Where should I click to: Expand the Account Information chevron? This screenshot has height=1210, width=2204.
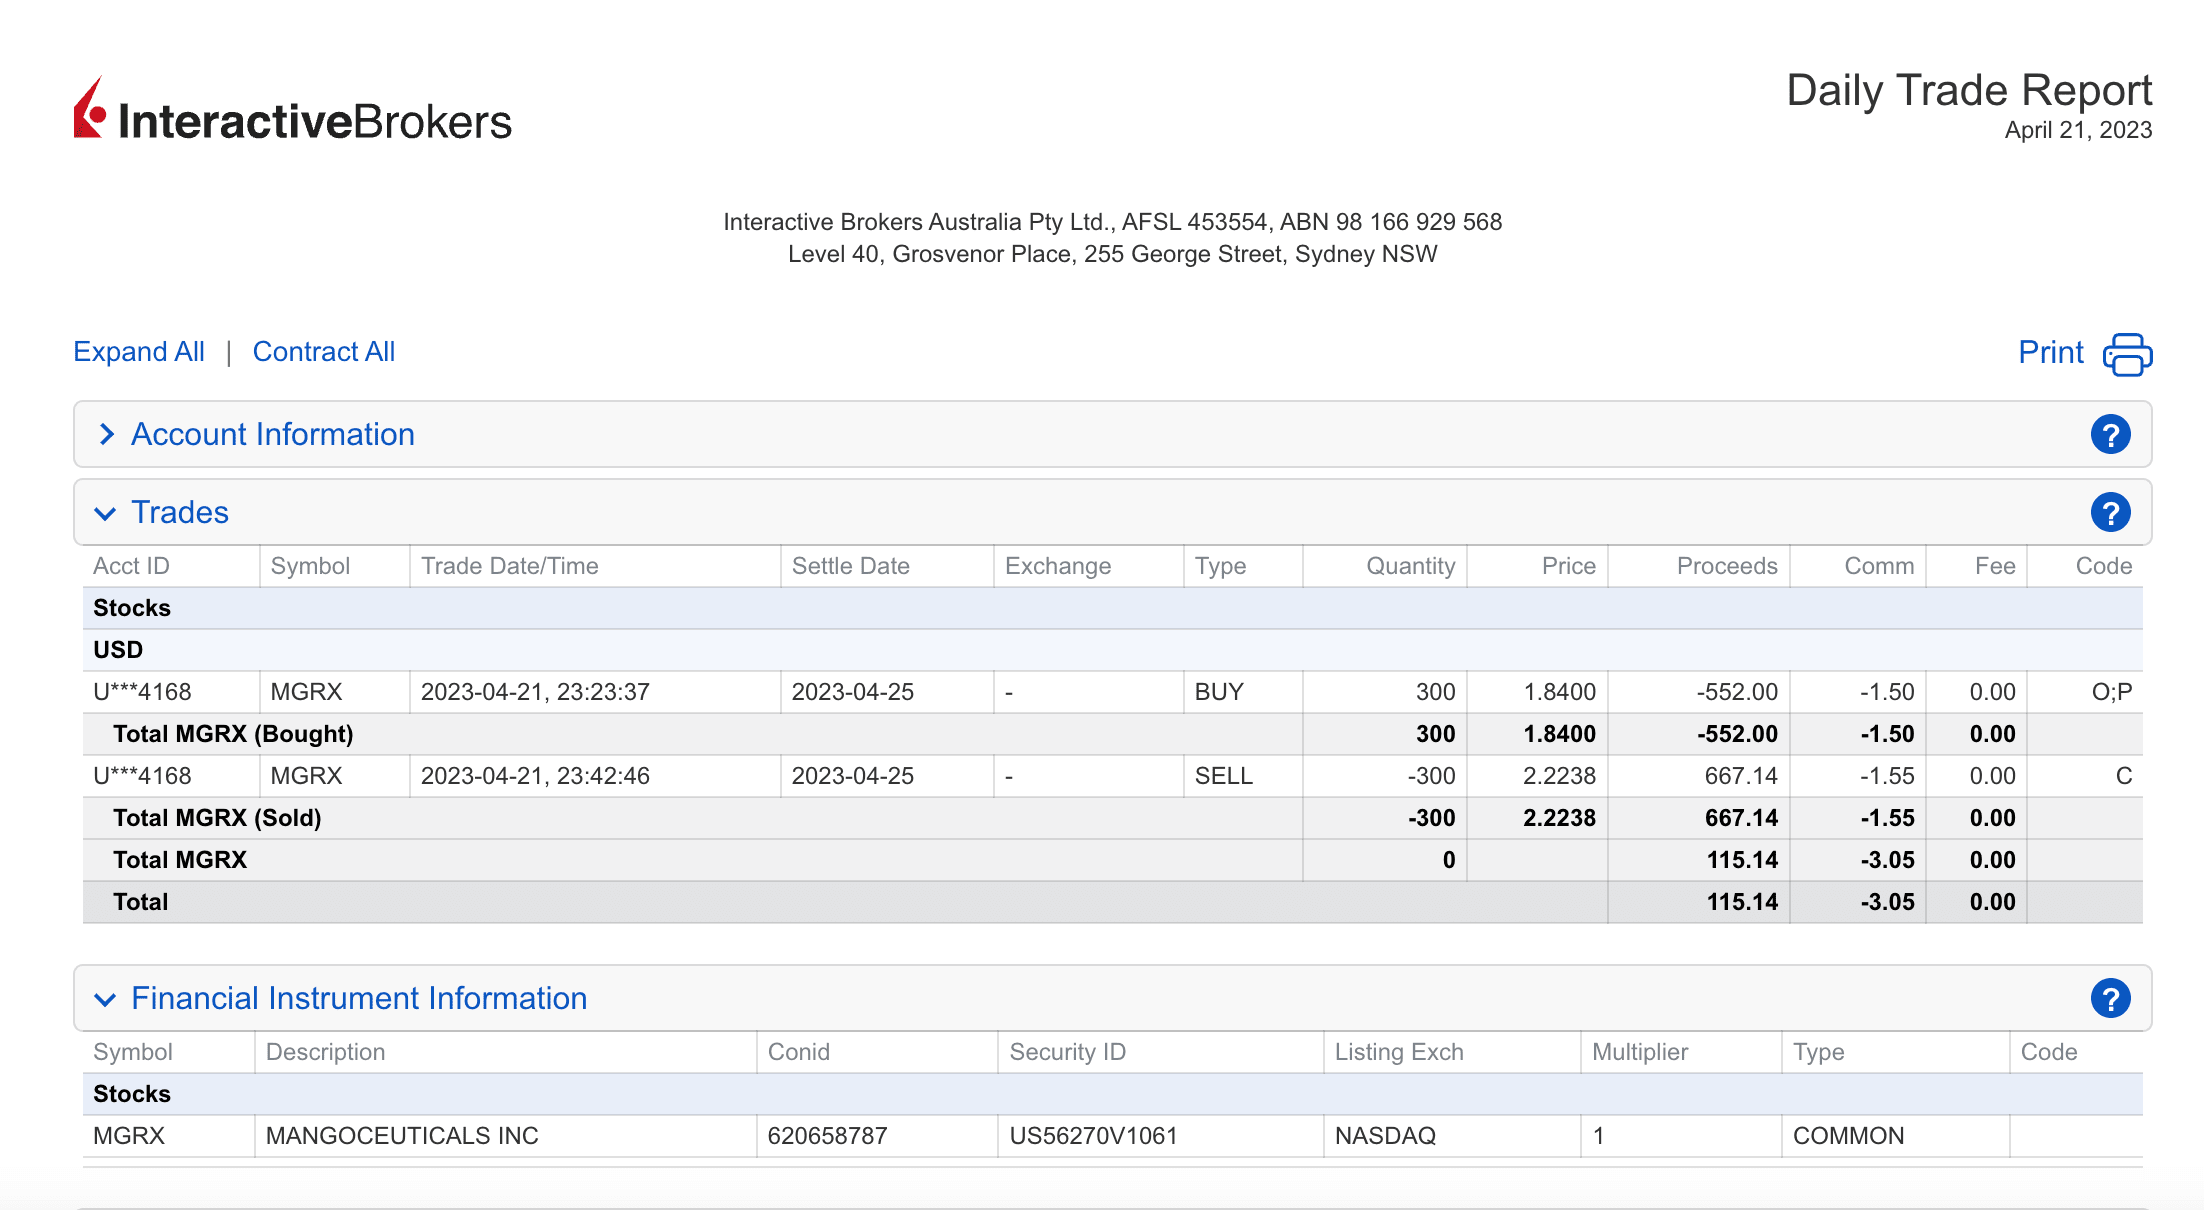coord(106,435)
